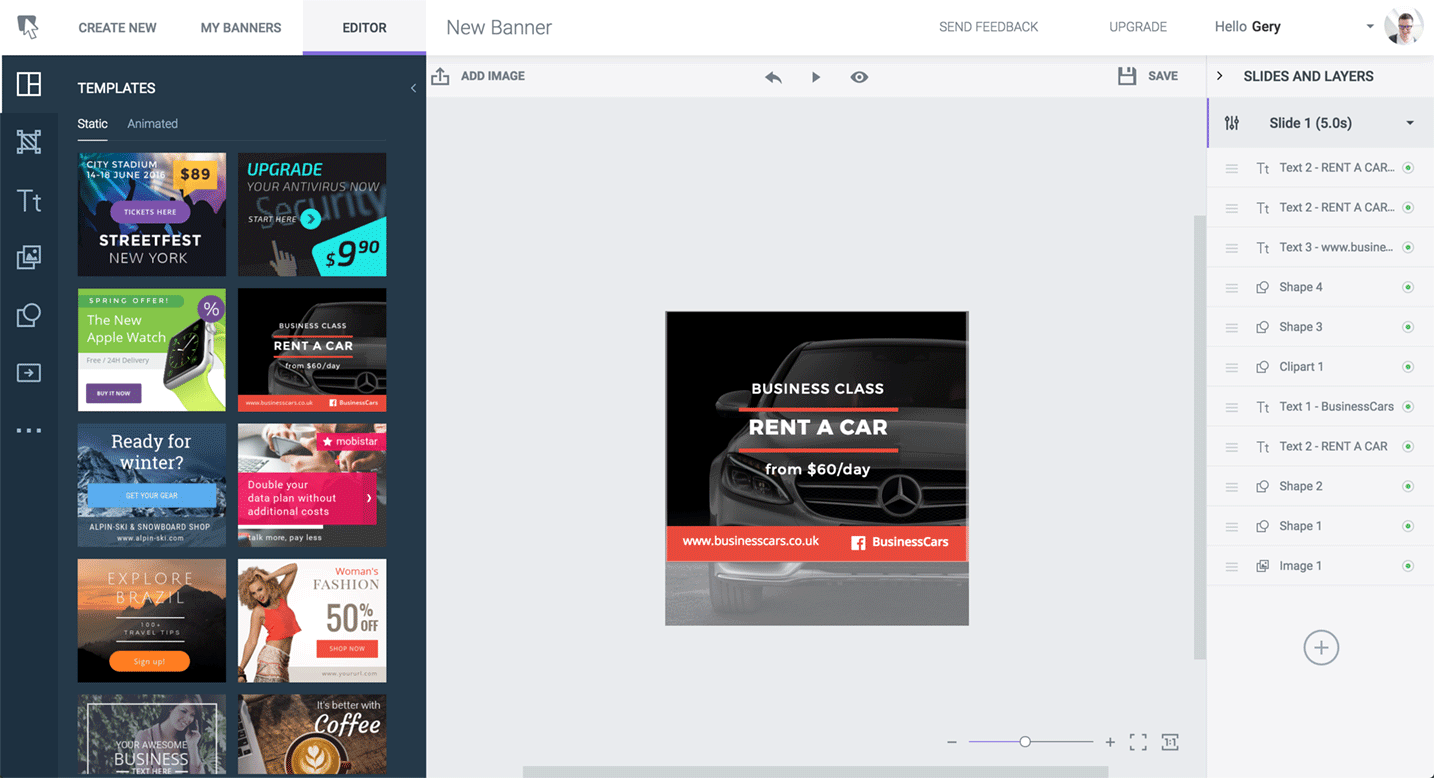Go to the Create New tab
1434x778 pixels.
click(x=117, y=27)
